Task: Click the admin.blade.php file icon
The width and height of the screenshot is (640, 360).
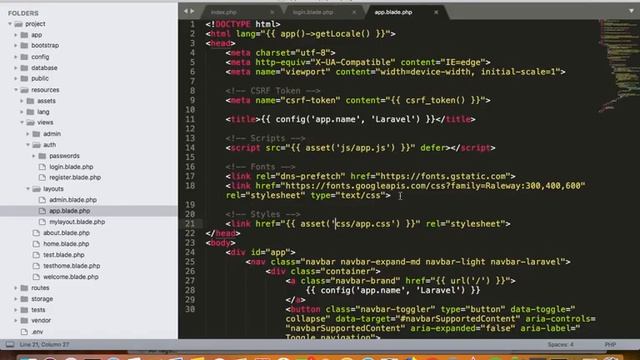Action: click(x=42, y=200)
